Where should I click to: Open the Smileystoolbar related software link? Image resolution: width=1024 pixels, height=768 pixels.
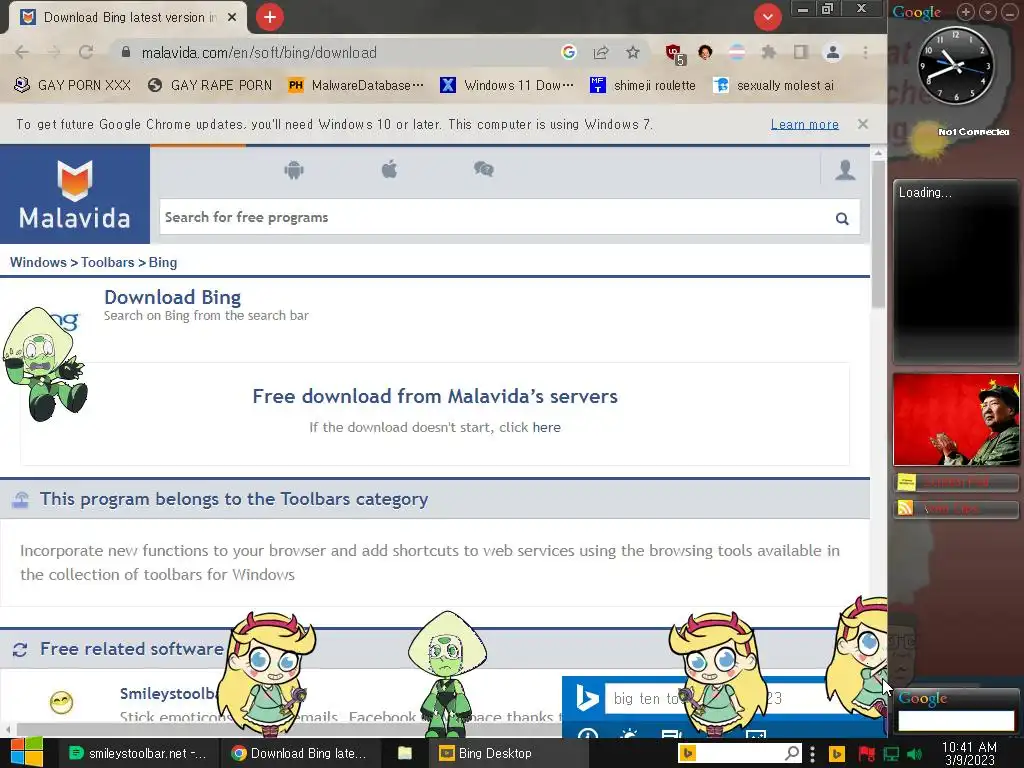click(168, 694)
